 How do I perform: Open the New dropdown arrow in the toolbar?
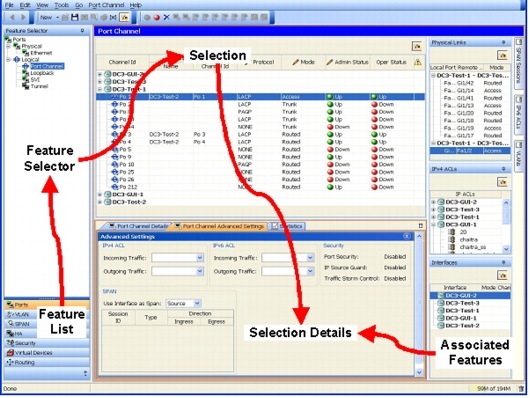tap(57, 18)
